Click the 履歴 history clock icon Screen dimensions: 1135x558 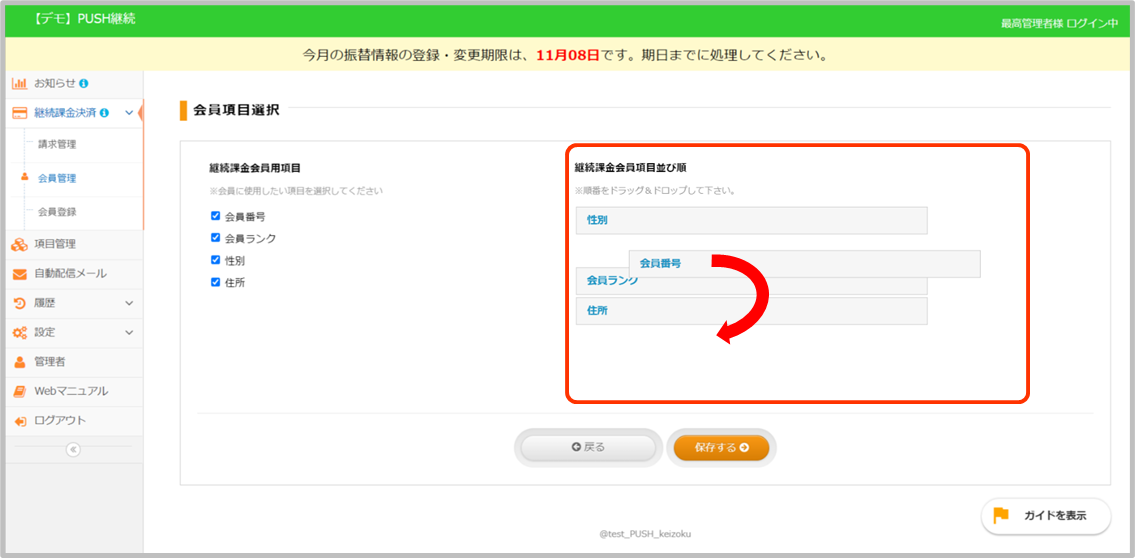point(19,303)
